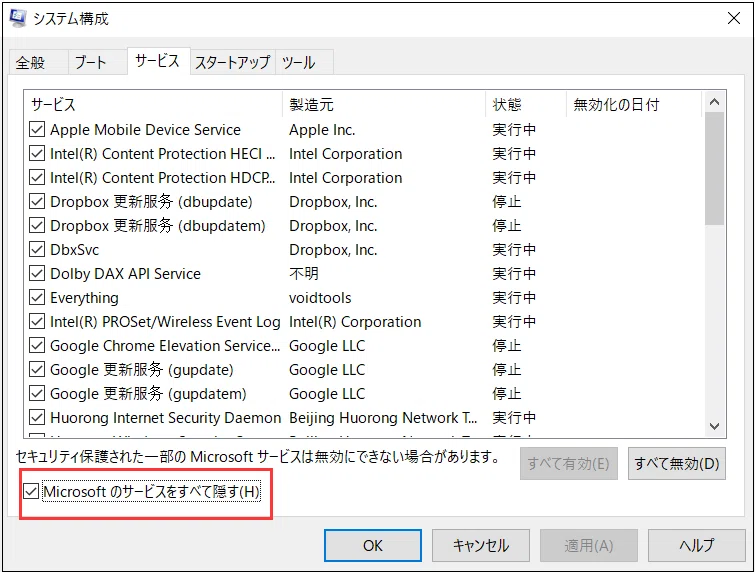Select the Intel(R) Corporation manufacturer cell

pos(355,322)
